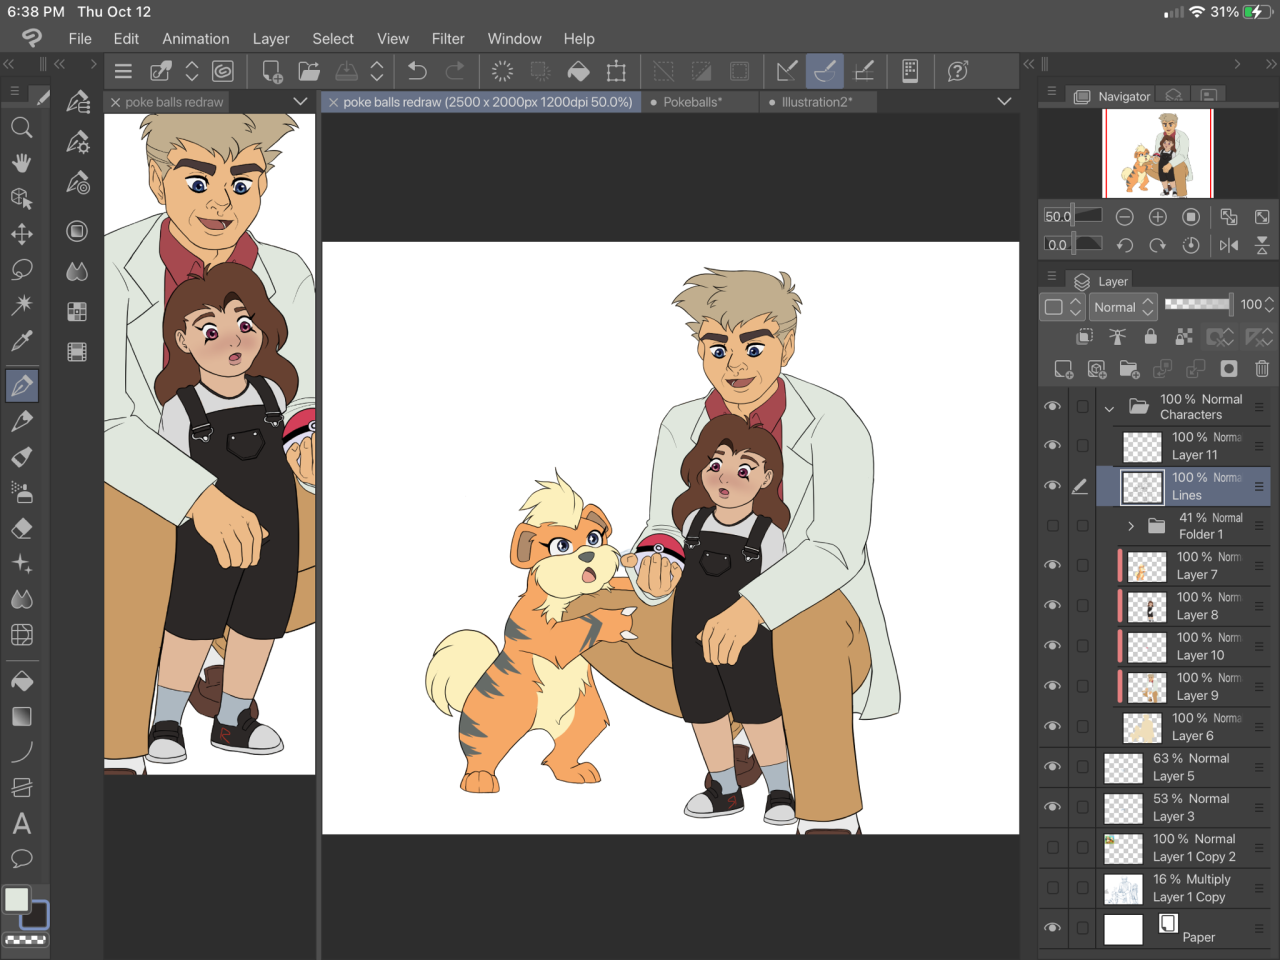Image resolution: width=1280 pixels, height=960 pixels.
Task: Click the New raster layer icon
Action: pyautogui.click(x=1064, y=369)
